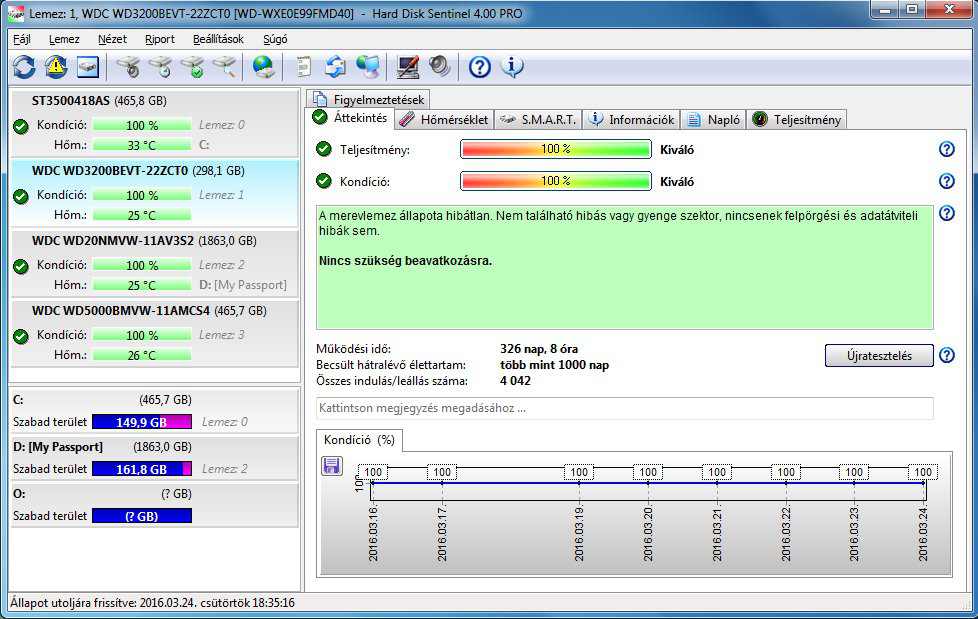Viewport: 978px width, 619px height.
Task: Open configuration via monitor with pen icon
Action: tap(408, 66)
